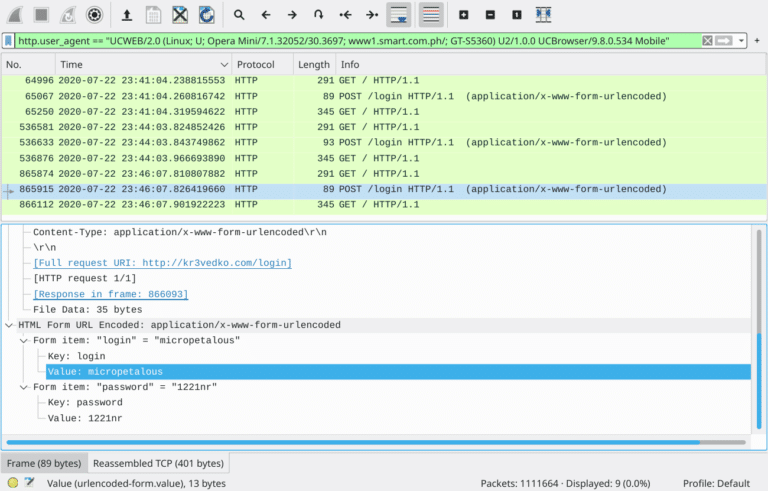Screen dimensions: 768x491
Task: Zoom in main window text
Action: [463, 15]
